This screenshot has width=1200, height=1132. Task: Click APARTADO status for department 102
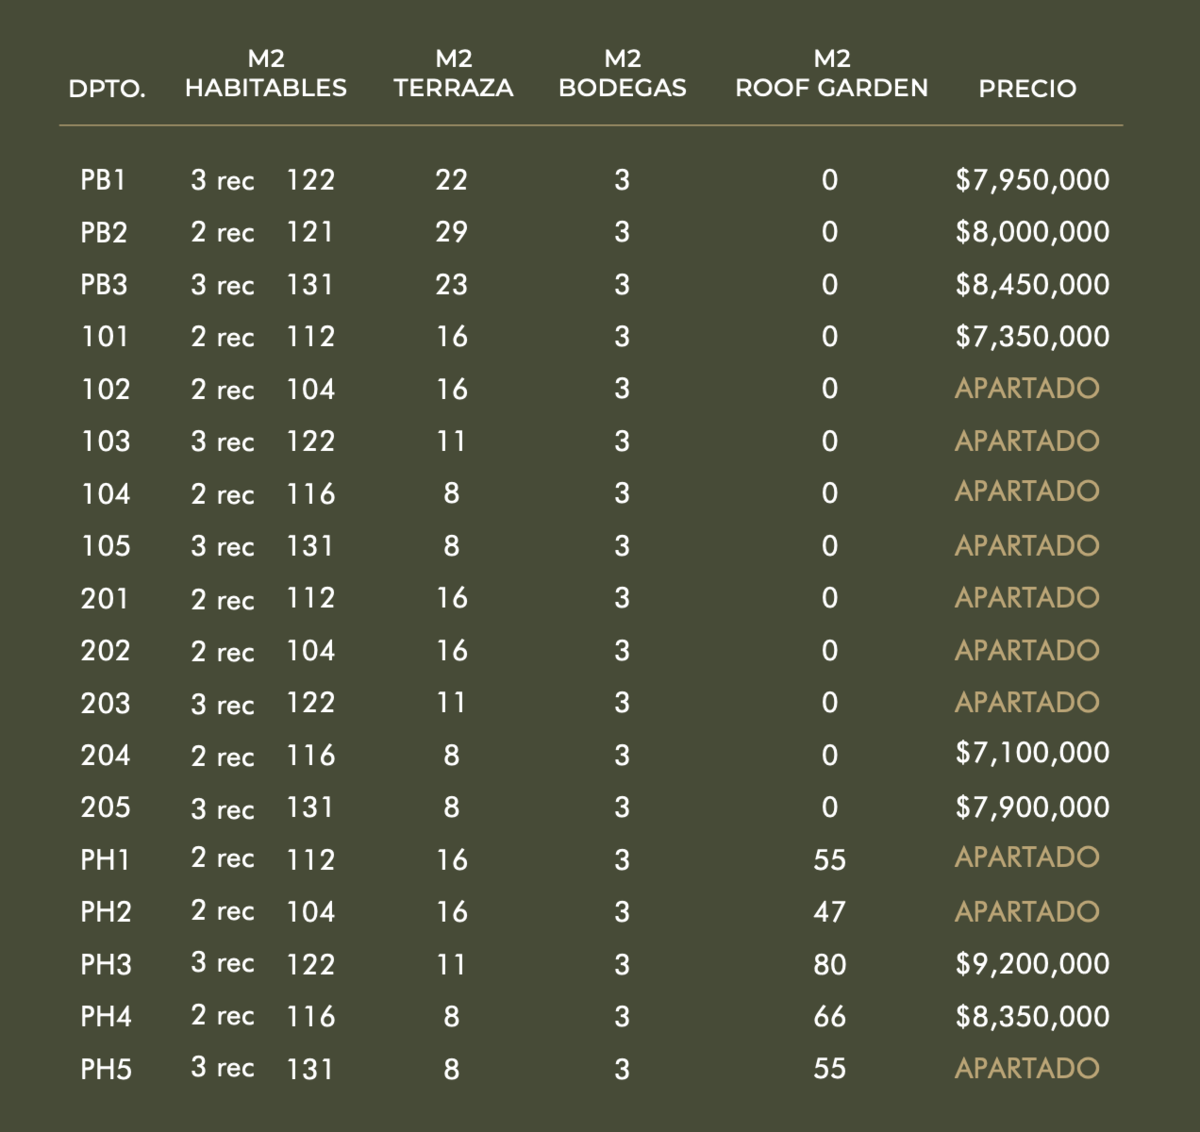[x=1027, y=388]
